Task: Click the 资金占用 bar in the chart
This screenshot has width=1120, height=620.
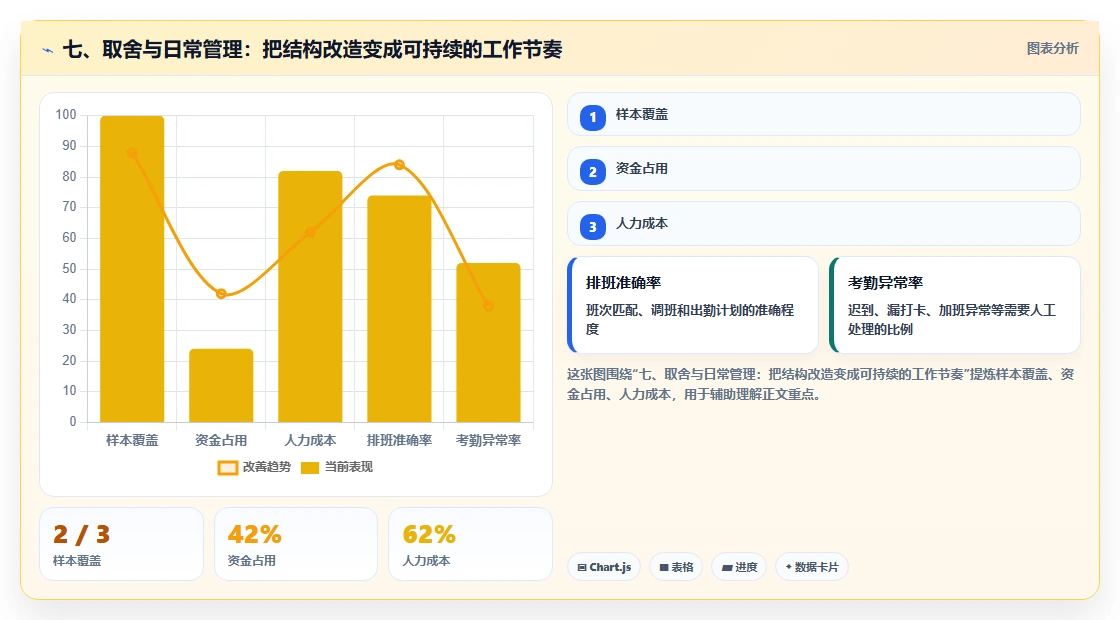Action: (x=221, y=386)
